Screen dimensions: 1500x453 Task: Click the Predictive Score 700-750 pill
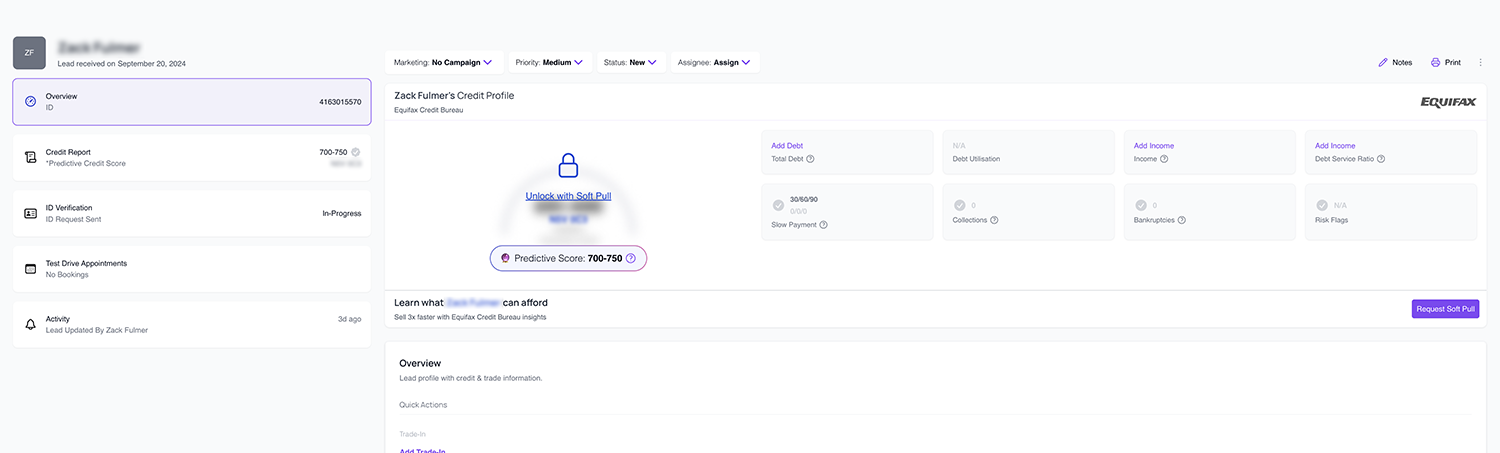pyautogui.click(x=568, y=258)
